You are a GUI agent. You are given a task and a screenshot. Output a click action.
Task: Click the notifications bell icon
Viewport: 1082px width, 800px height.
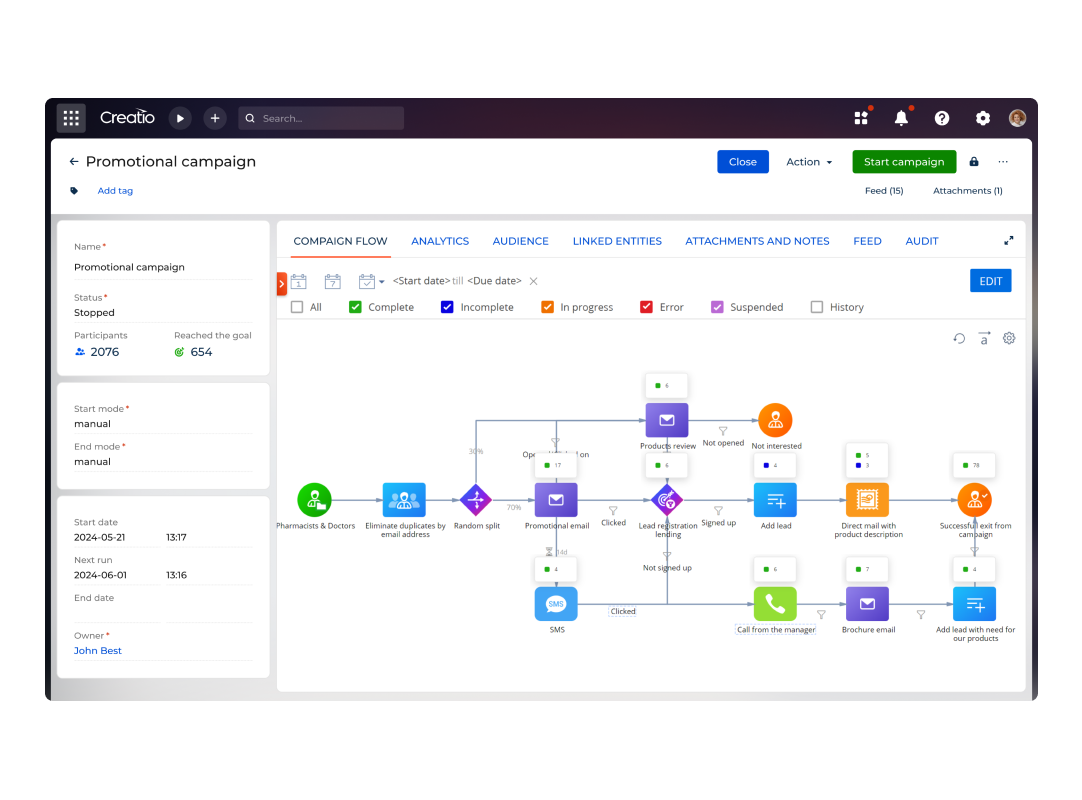tap(901, 118)
